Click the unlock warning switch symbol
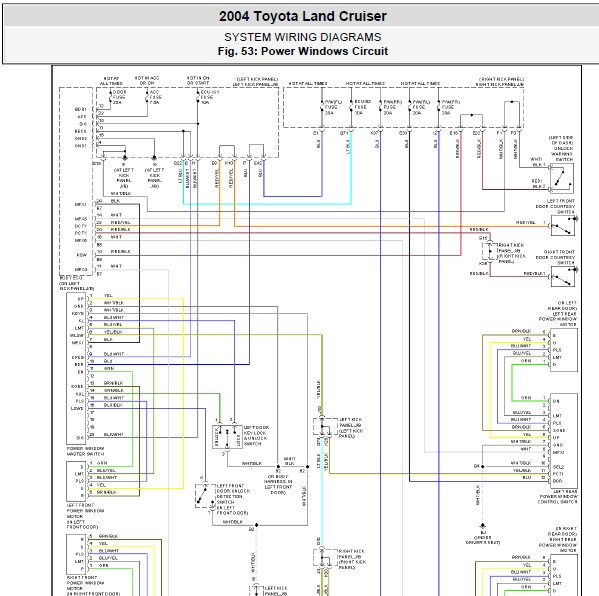Viewport: 599px width, 596px height. point(562,178)
